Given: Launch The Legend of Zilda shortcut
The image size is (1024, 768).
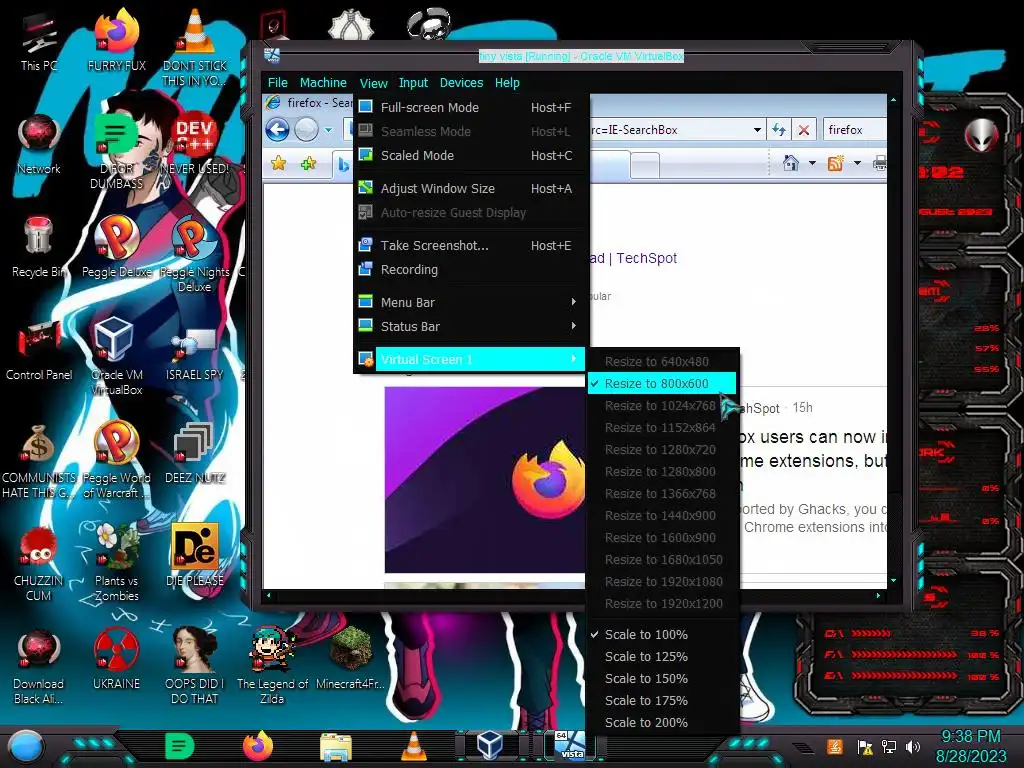Looking at the screenshot, I should point(272,666).
